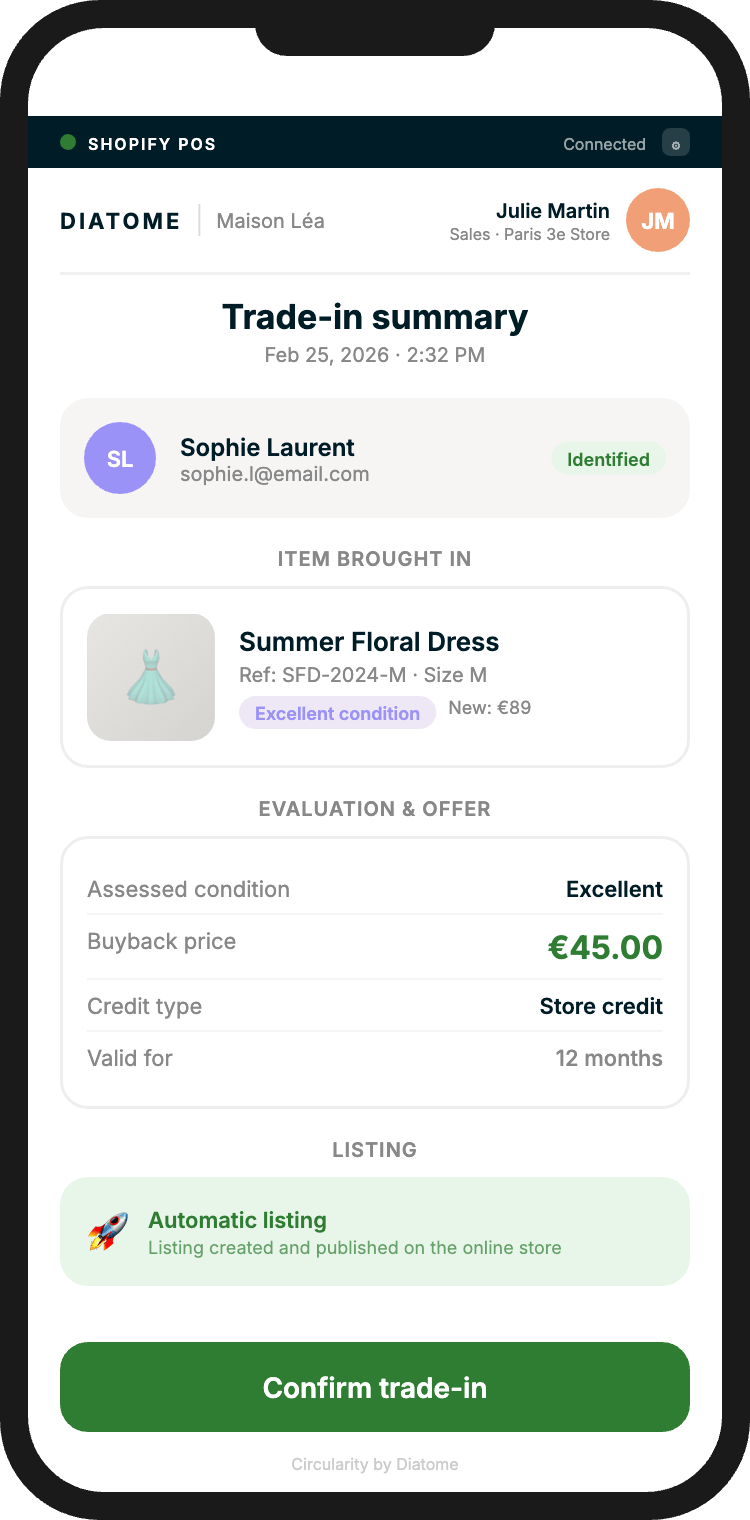The height and width of the screenshot is (1520, 750).
Task: Click the Automatic listing heading
Action: coord(237,1220)
